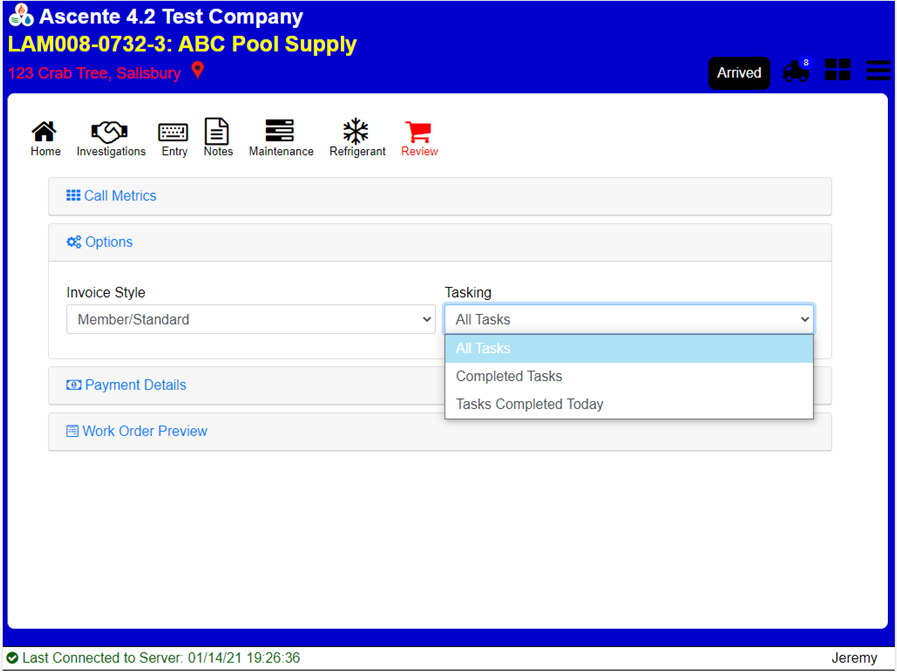Open the Investigations handshake icon

pos(110,132)
